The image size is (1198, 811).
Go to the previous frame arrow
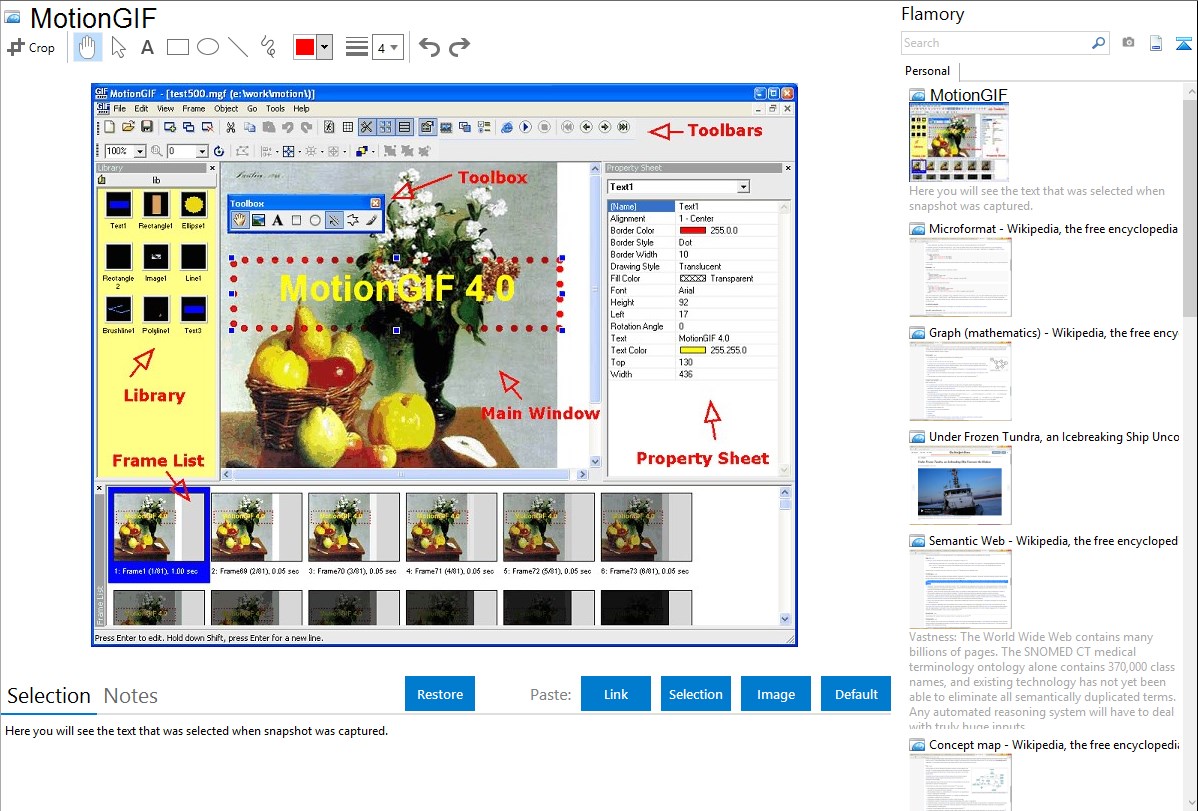coord(586,127)
